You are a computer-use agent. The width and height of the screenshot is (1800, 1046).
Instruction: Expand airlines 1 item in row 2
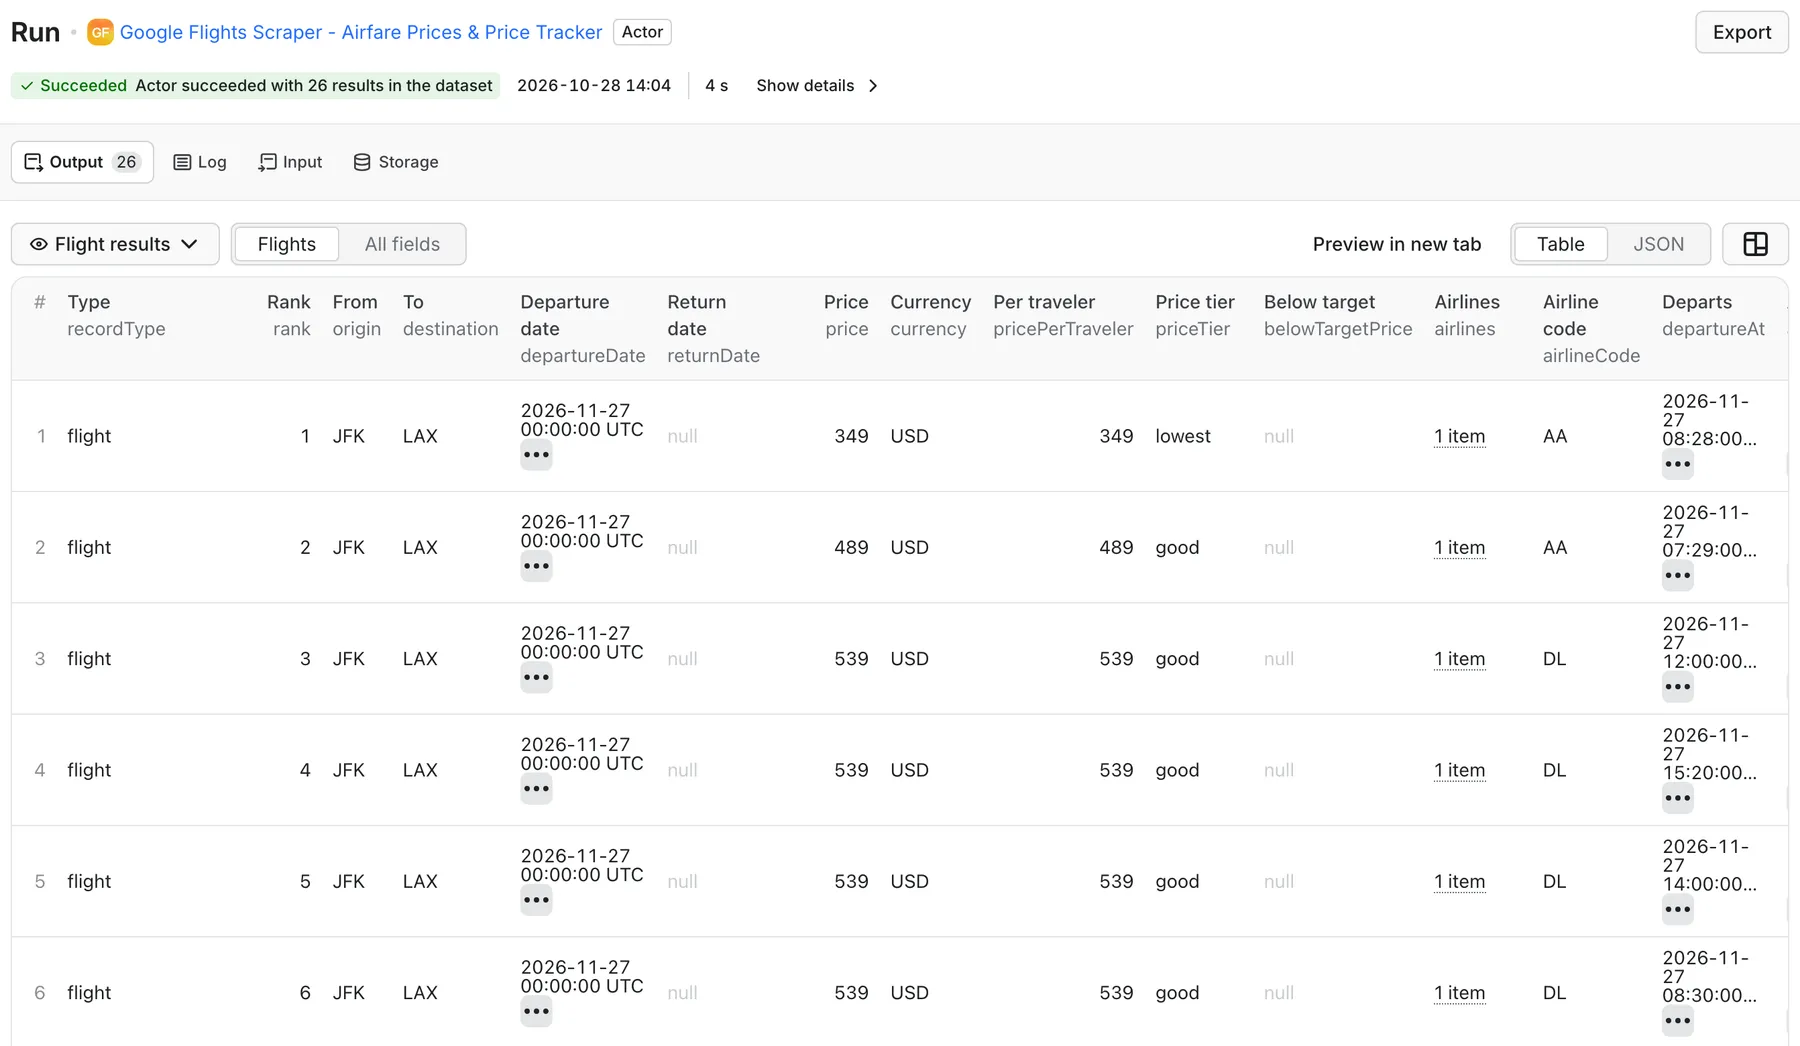pyautogui.click(x=1459, y=547)
